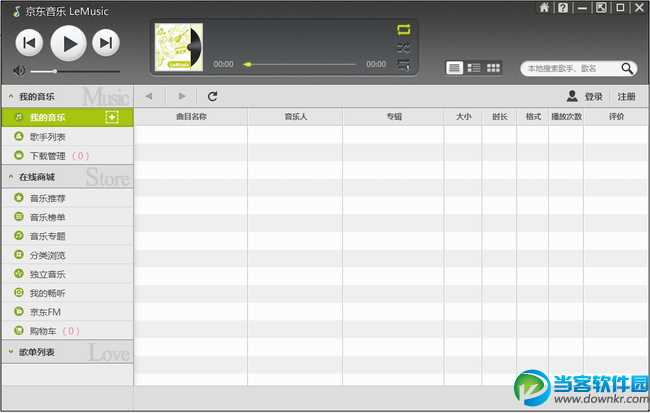Open the 注册 register link
Image resolution: width=650 pixels, height=413 pixels.
(626, 97)
